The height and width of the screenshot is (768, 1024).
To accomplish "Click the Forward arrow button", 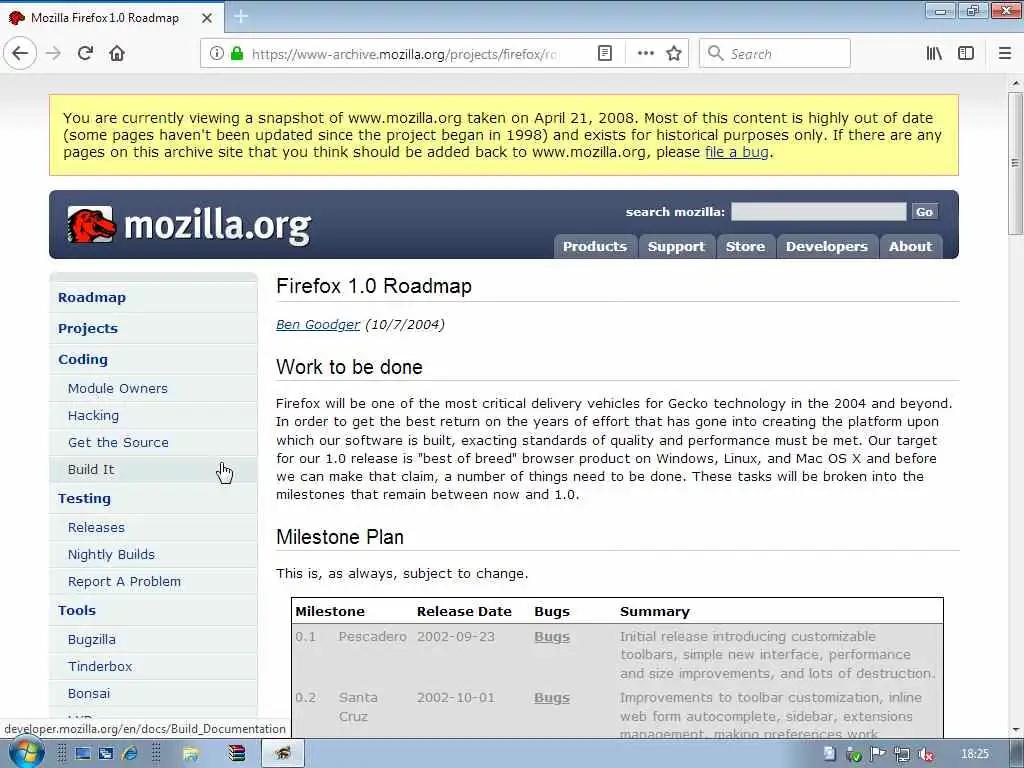I will 54,54.
